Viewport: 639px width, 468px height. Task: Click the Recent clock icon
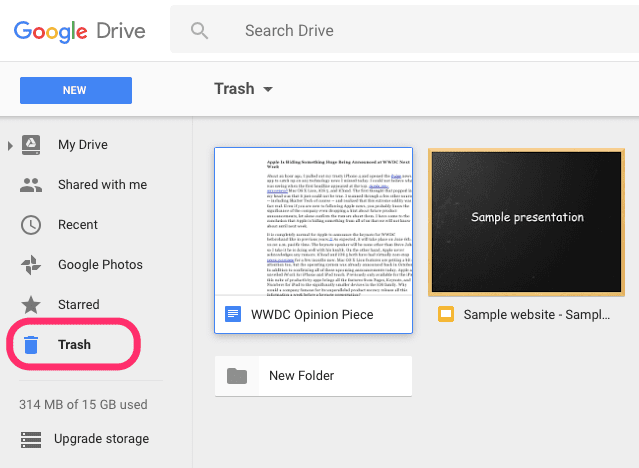pos(31,225)
